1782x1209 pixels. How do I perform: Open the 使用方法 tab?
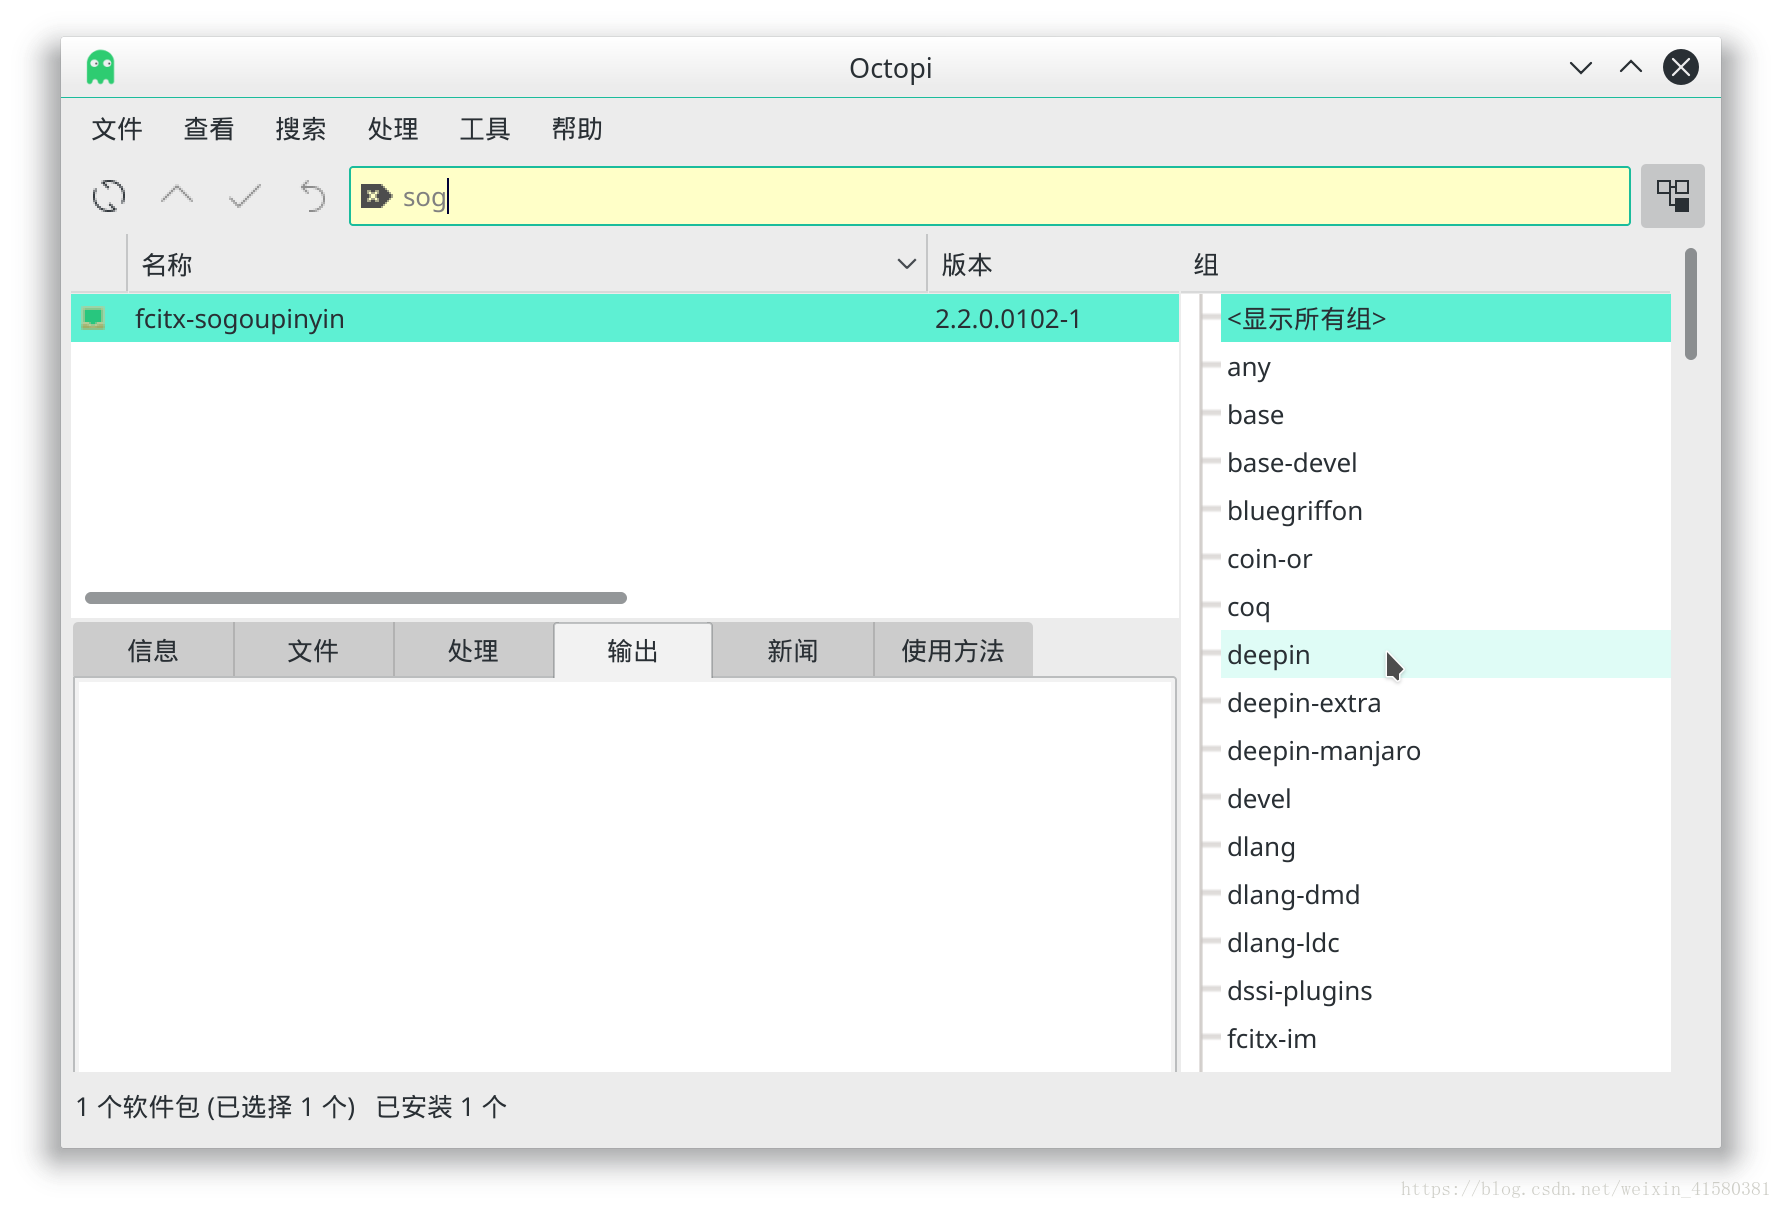pyautogui.click(x=953, y=651)
